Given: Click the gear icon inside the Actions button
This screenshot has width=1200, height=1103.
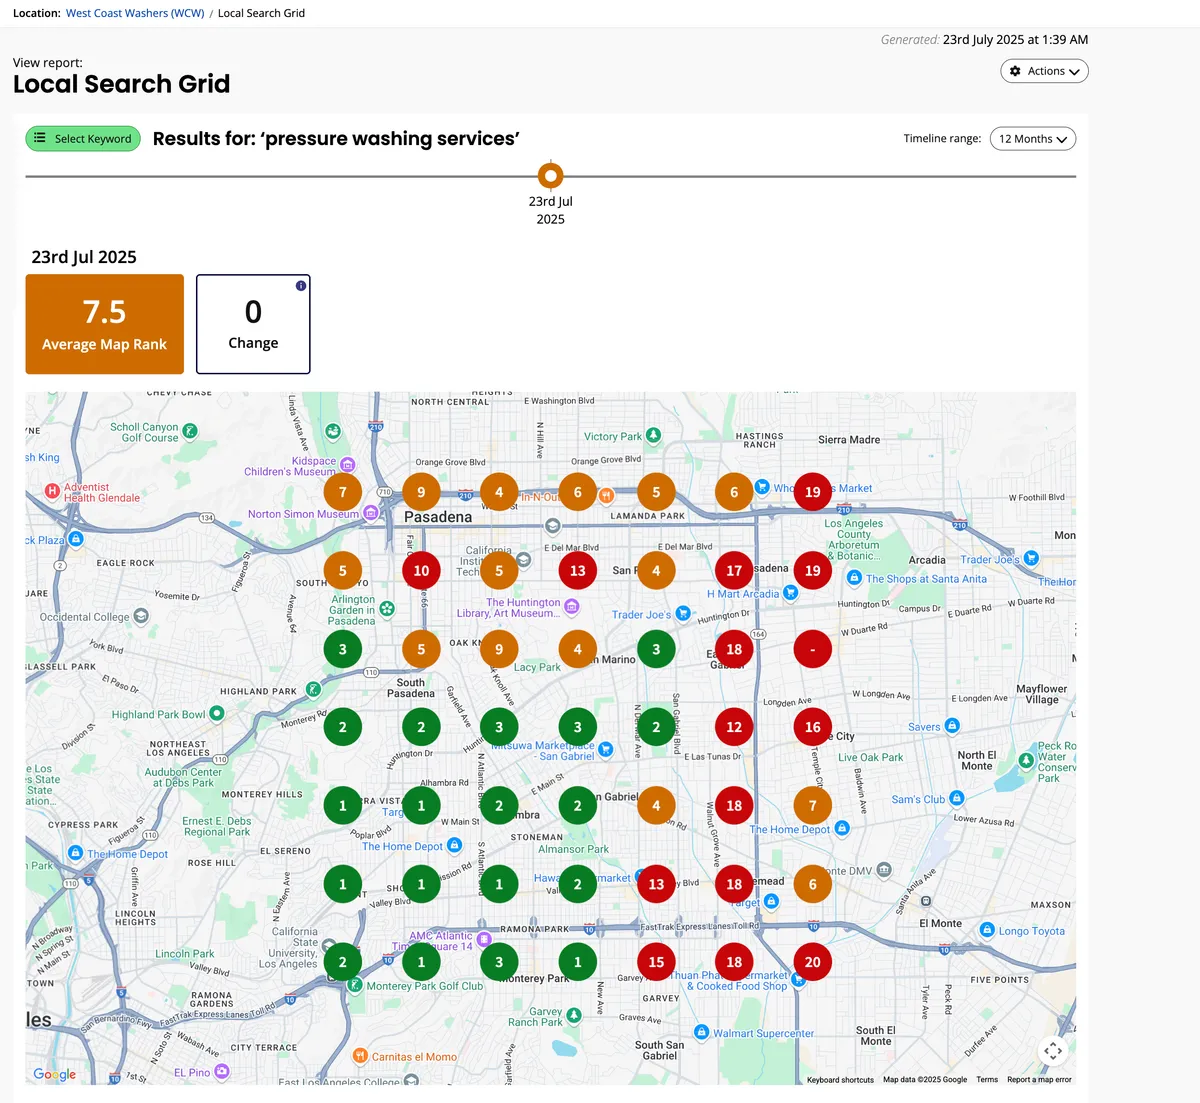Looking at the screenshot, I should (1015, 71).
